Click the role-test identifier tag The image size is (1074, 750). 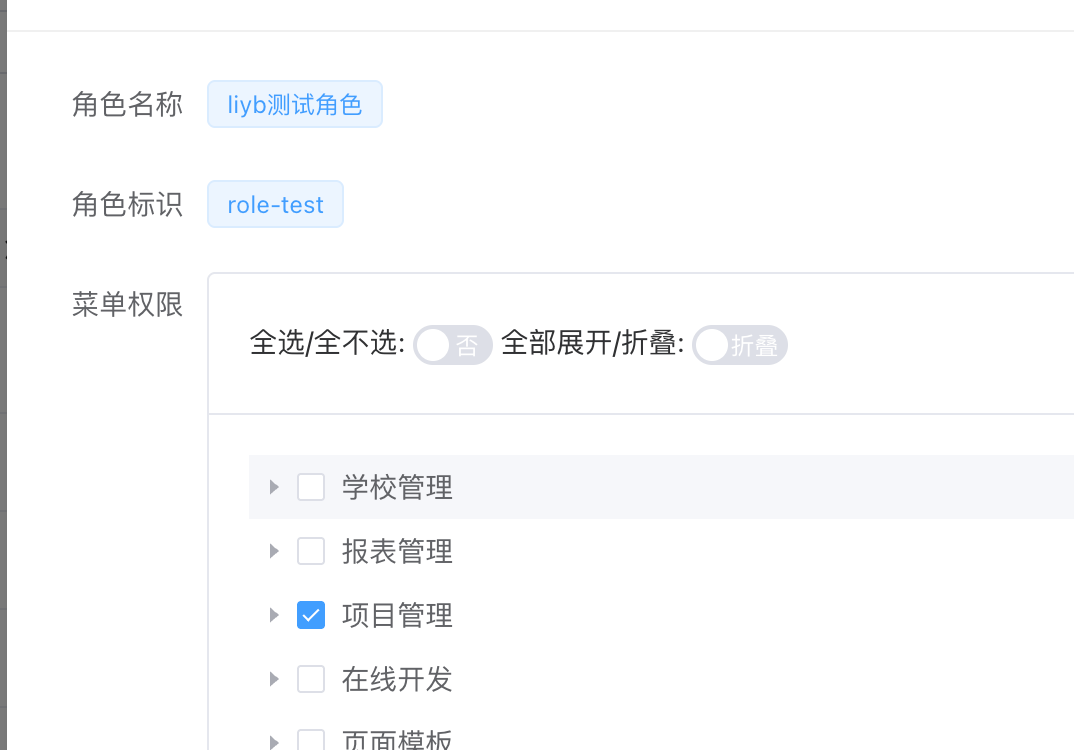[x=275, y=204]
